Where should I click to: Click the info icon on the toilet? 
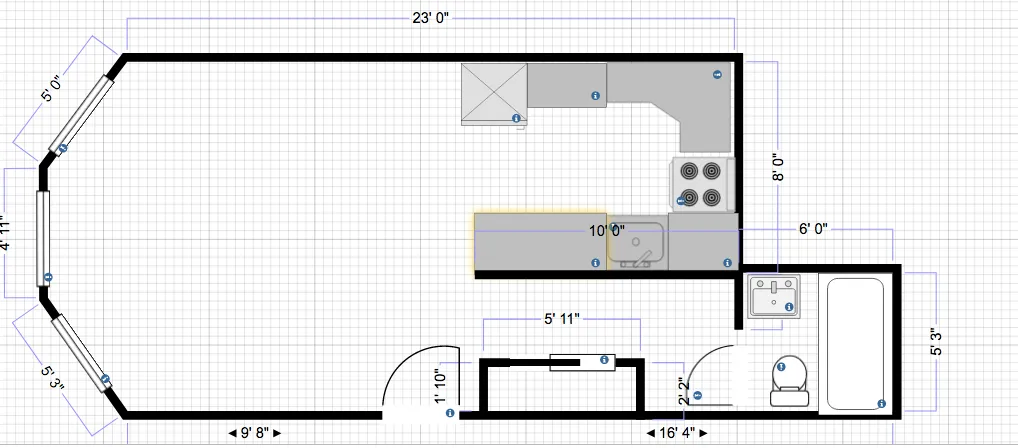click(781, 367)
